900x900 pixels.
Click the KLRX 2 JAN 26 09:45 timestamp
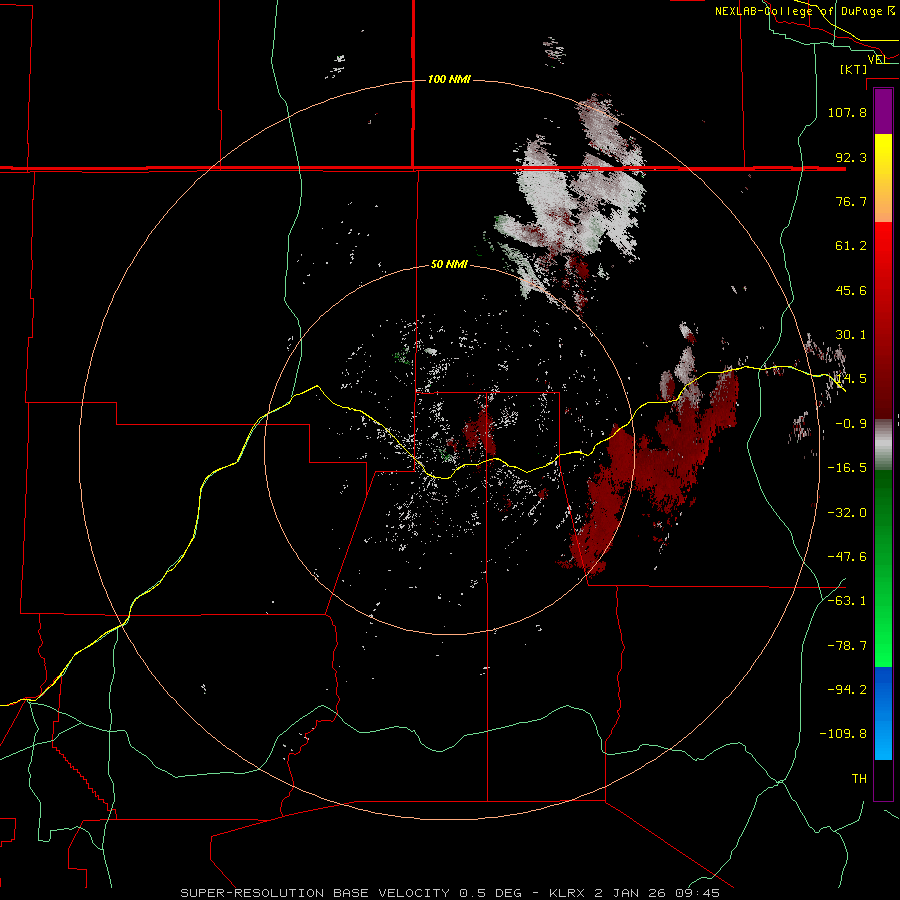634,893
